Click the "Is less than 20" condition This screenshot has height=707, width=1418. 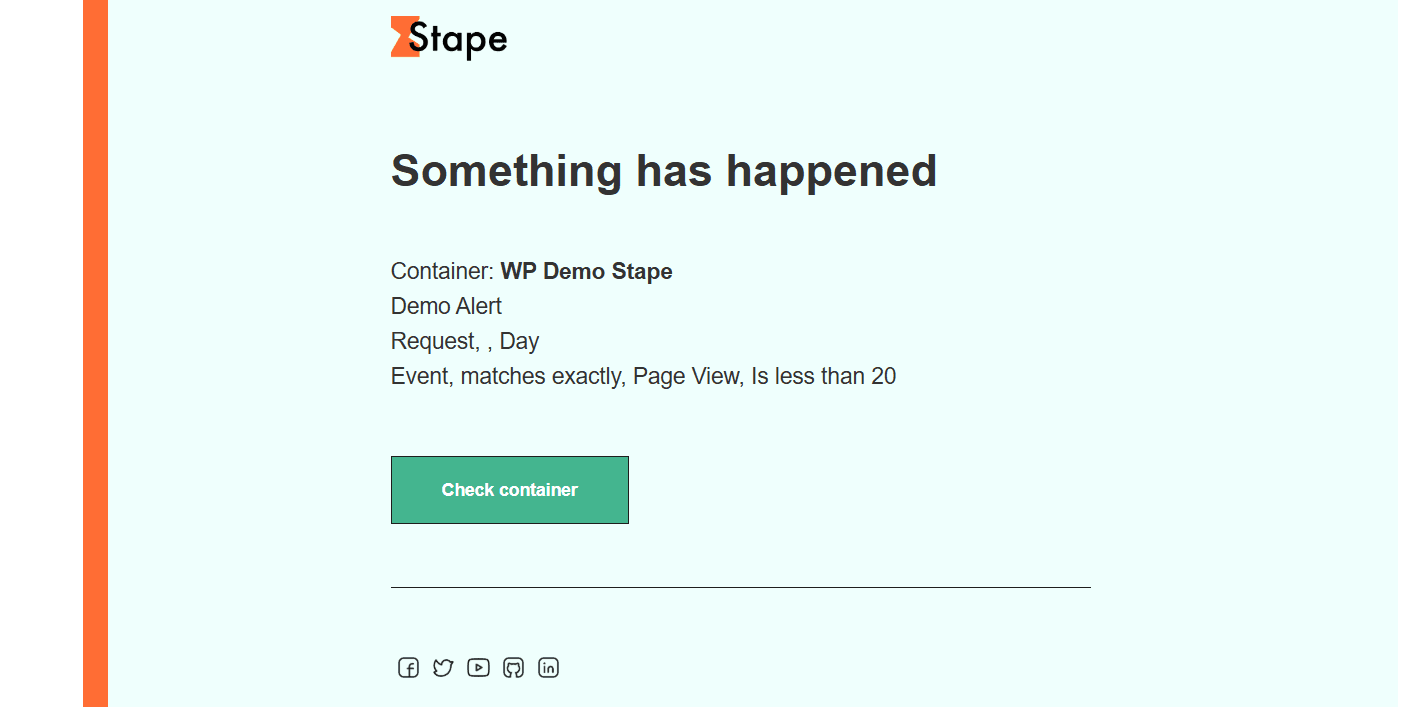click(x=824, y=376)
